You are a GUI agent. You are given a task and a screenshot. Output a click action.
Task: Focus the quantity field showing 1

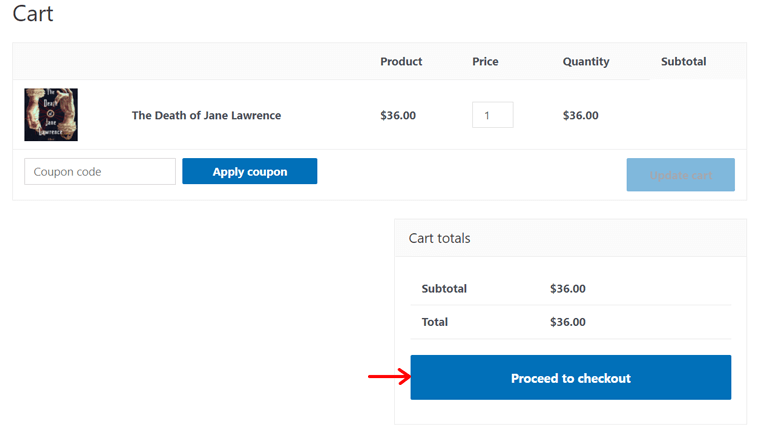tap(492, 115)
